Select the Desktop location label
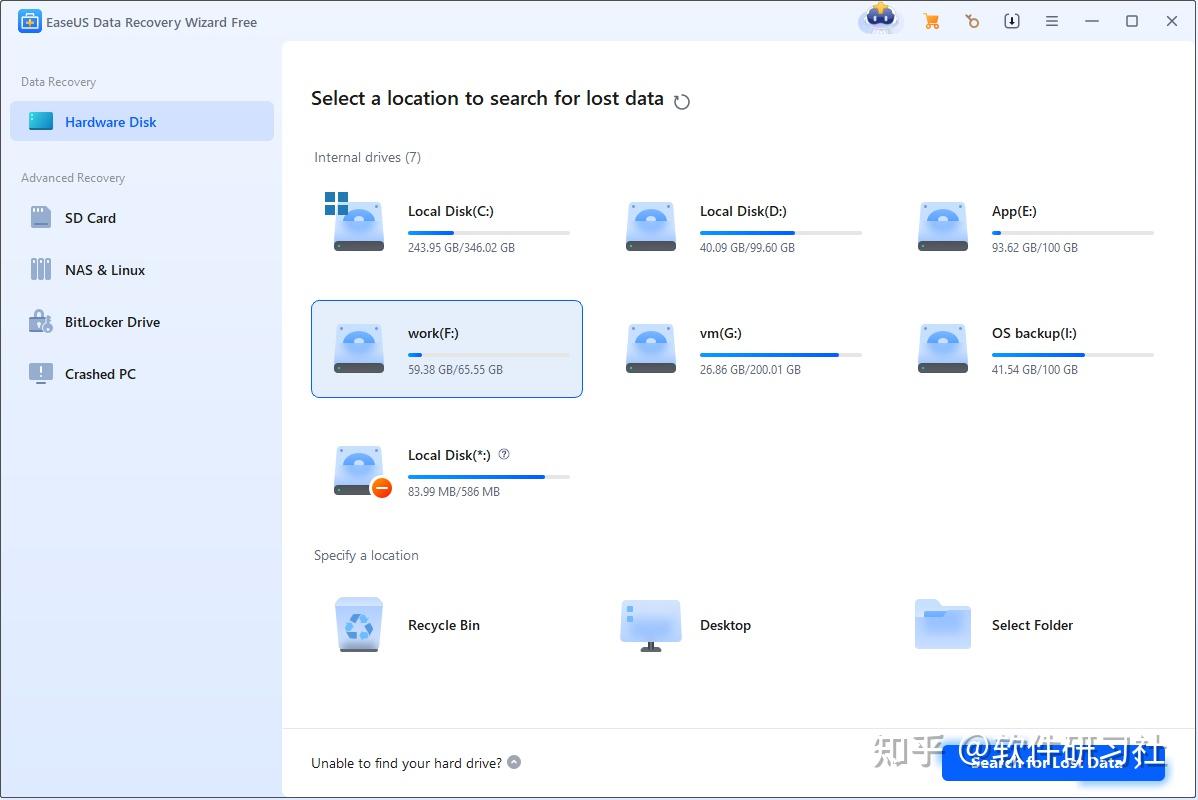This screenshot has width=1198, height=800. (x=725, y=625)
